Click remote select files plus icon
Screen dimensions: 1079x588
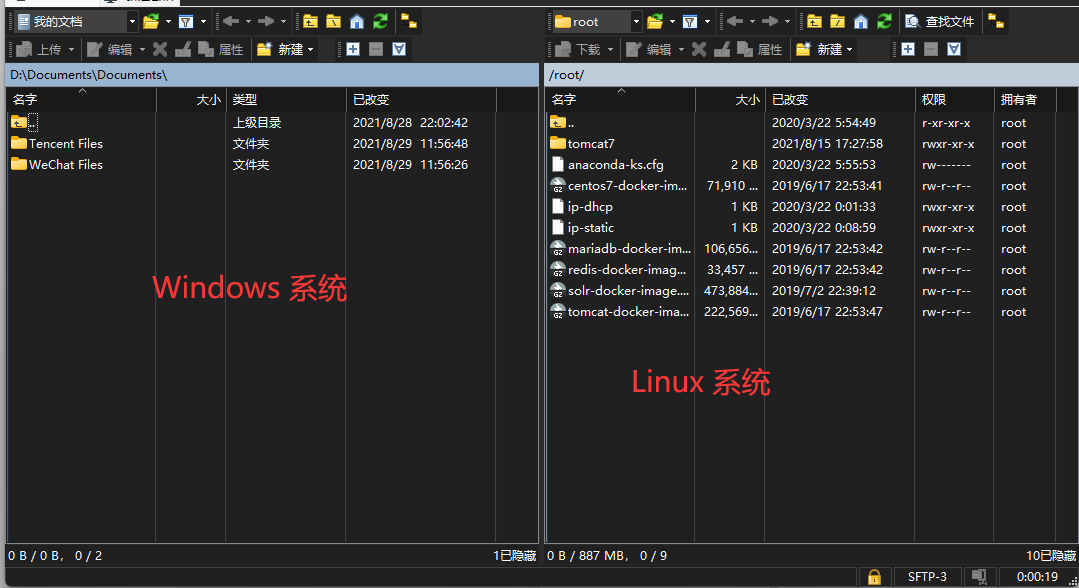coord(908,50)
